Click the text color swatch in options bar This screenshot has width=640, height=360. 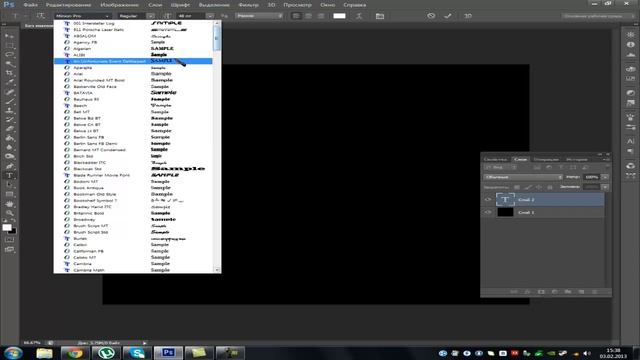click(x=339, y=16)
